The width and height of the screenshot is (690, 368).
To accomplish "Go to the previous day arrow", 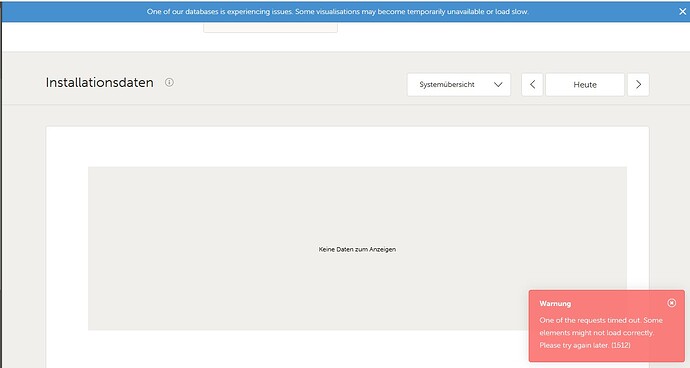I will [532, 85].
